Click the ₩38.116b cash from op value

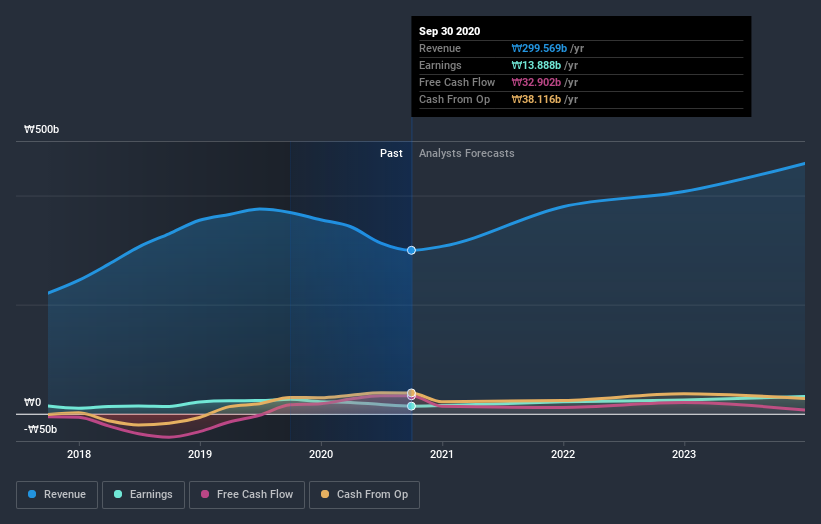(536, 99)
